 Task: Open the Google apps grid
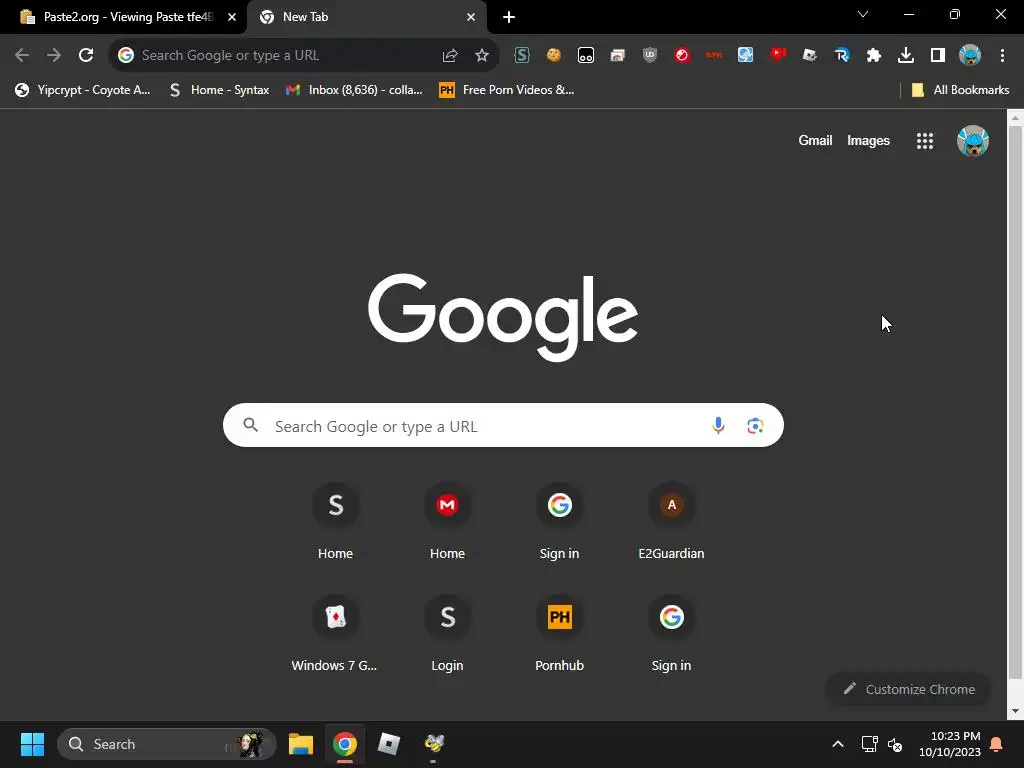click(x=925, y=140)
